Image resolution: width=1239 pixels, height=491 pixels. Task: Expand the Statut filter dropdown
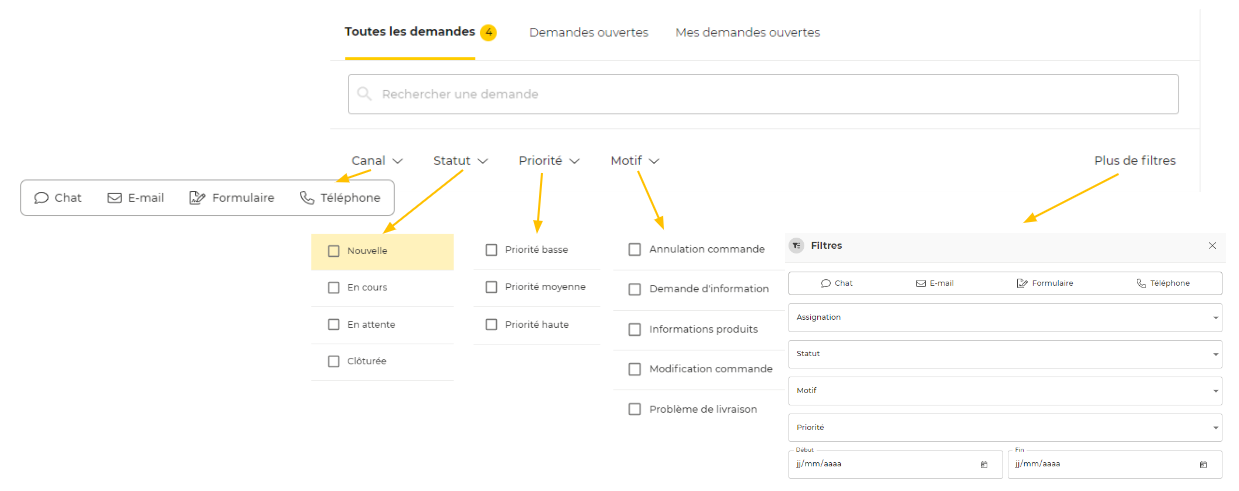coord(461,160)
